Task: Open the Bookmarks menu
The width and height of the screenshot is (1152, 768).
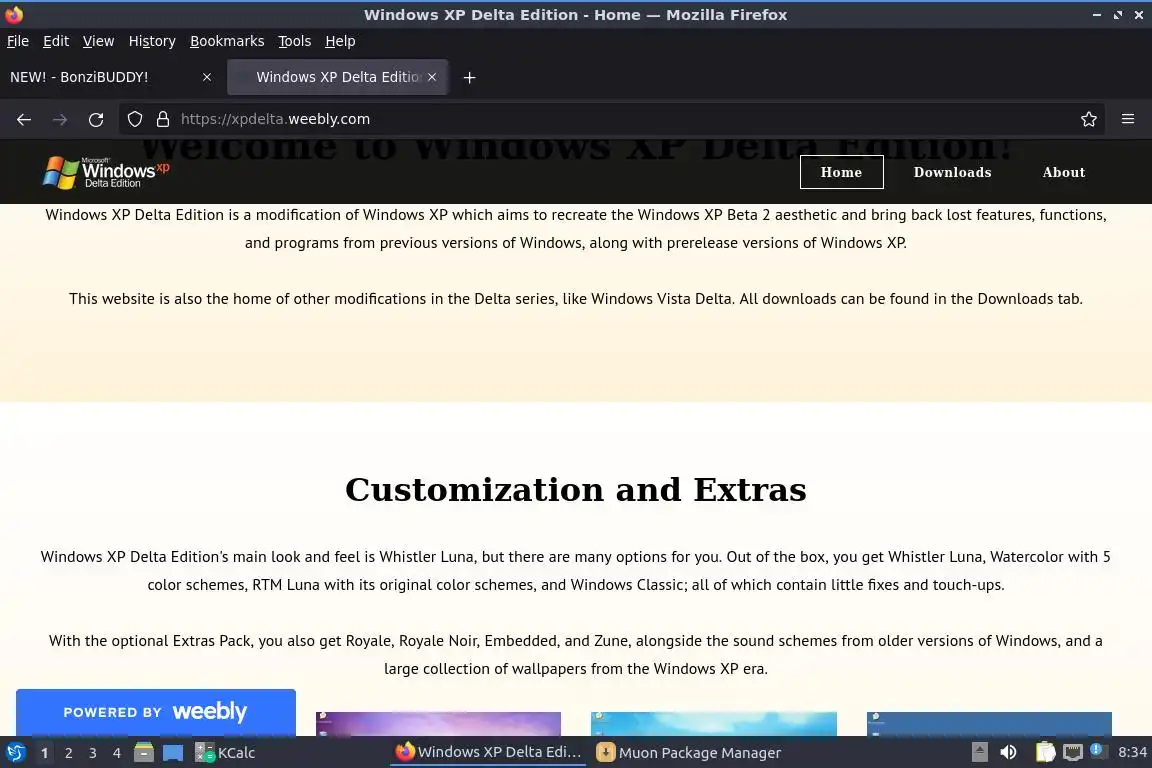Action: pos(227,41)
